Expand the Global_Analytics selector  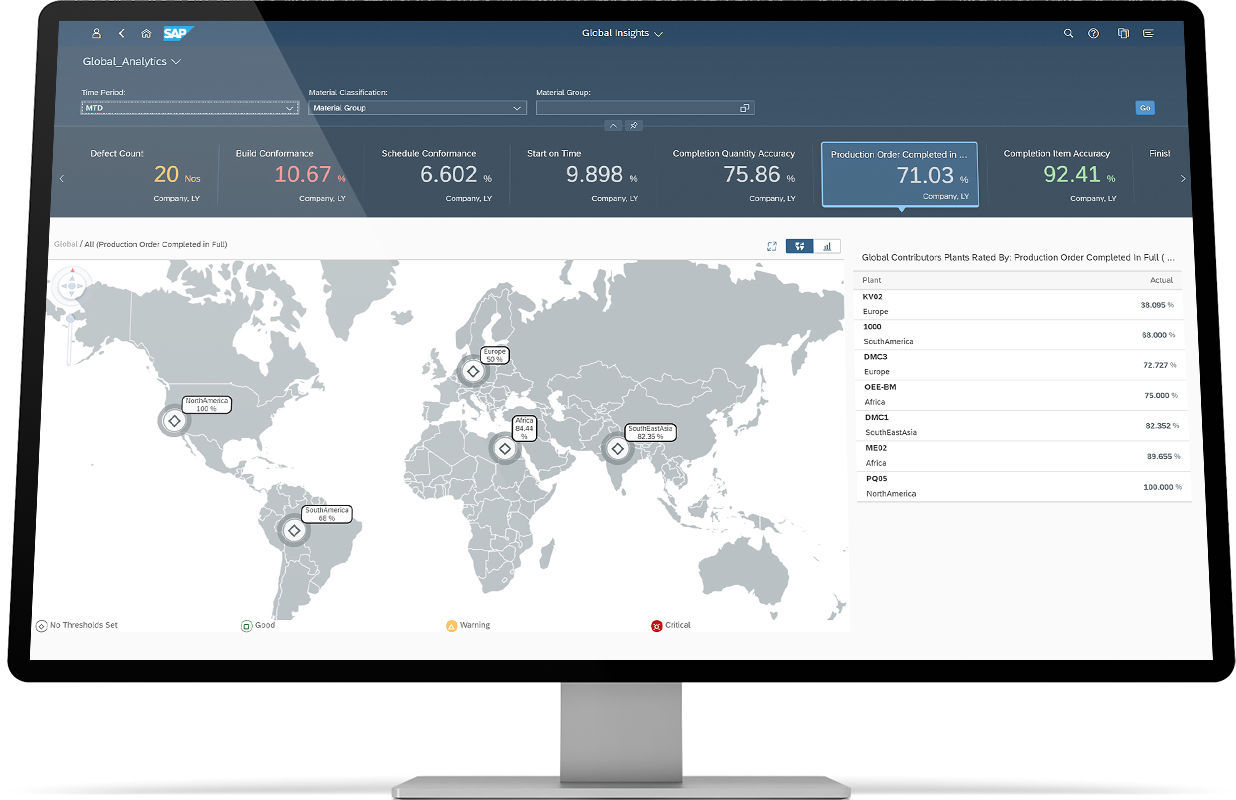tap(131, 61)
